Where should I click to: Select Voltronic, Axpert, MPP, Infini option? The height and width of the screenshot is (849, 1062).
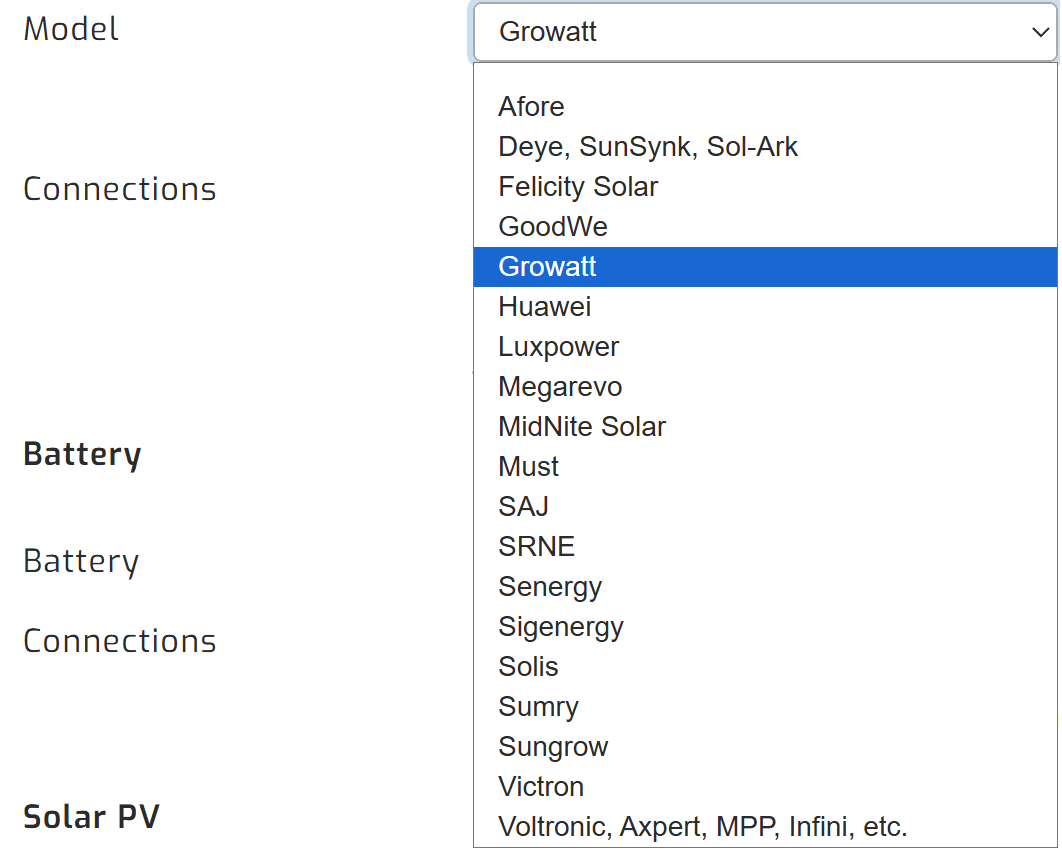(x=703, y=827)
